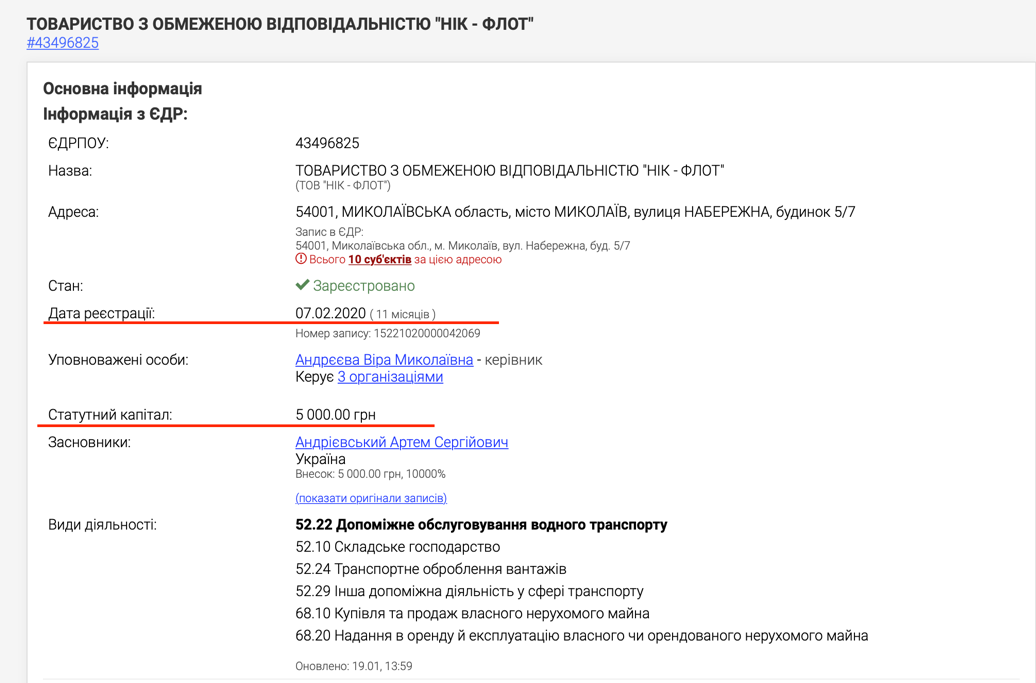Click the green checkmark beside Зареєстровано
The height and width of the screenshot is (683, 1036).
(x=302, y=285)
